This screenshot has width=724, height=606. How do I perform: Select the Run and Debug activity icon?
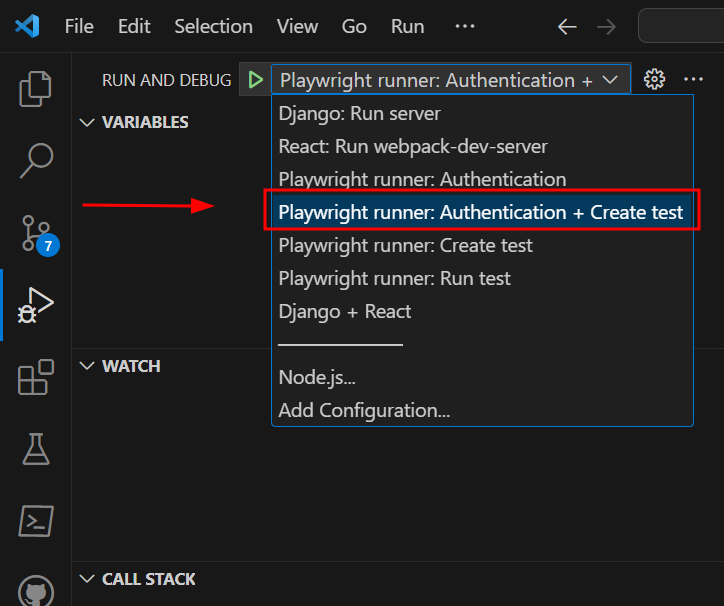tap(36, 305)
